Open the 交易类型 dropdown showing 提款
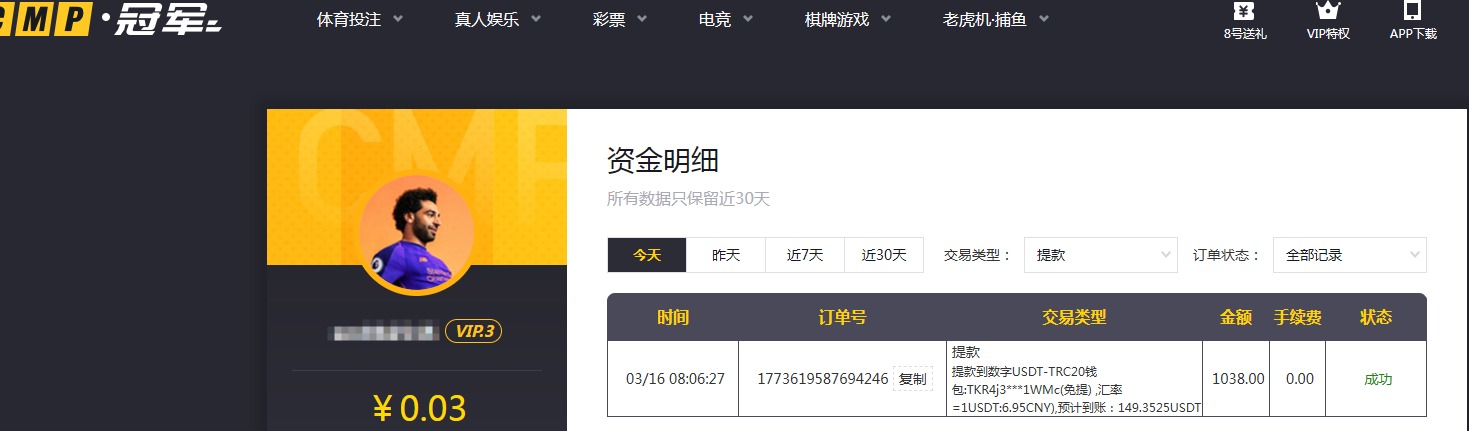 pyautogui.click(x=1101, y=255)
